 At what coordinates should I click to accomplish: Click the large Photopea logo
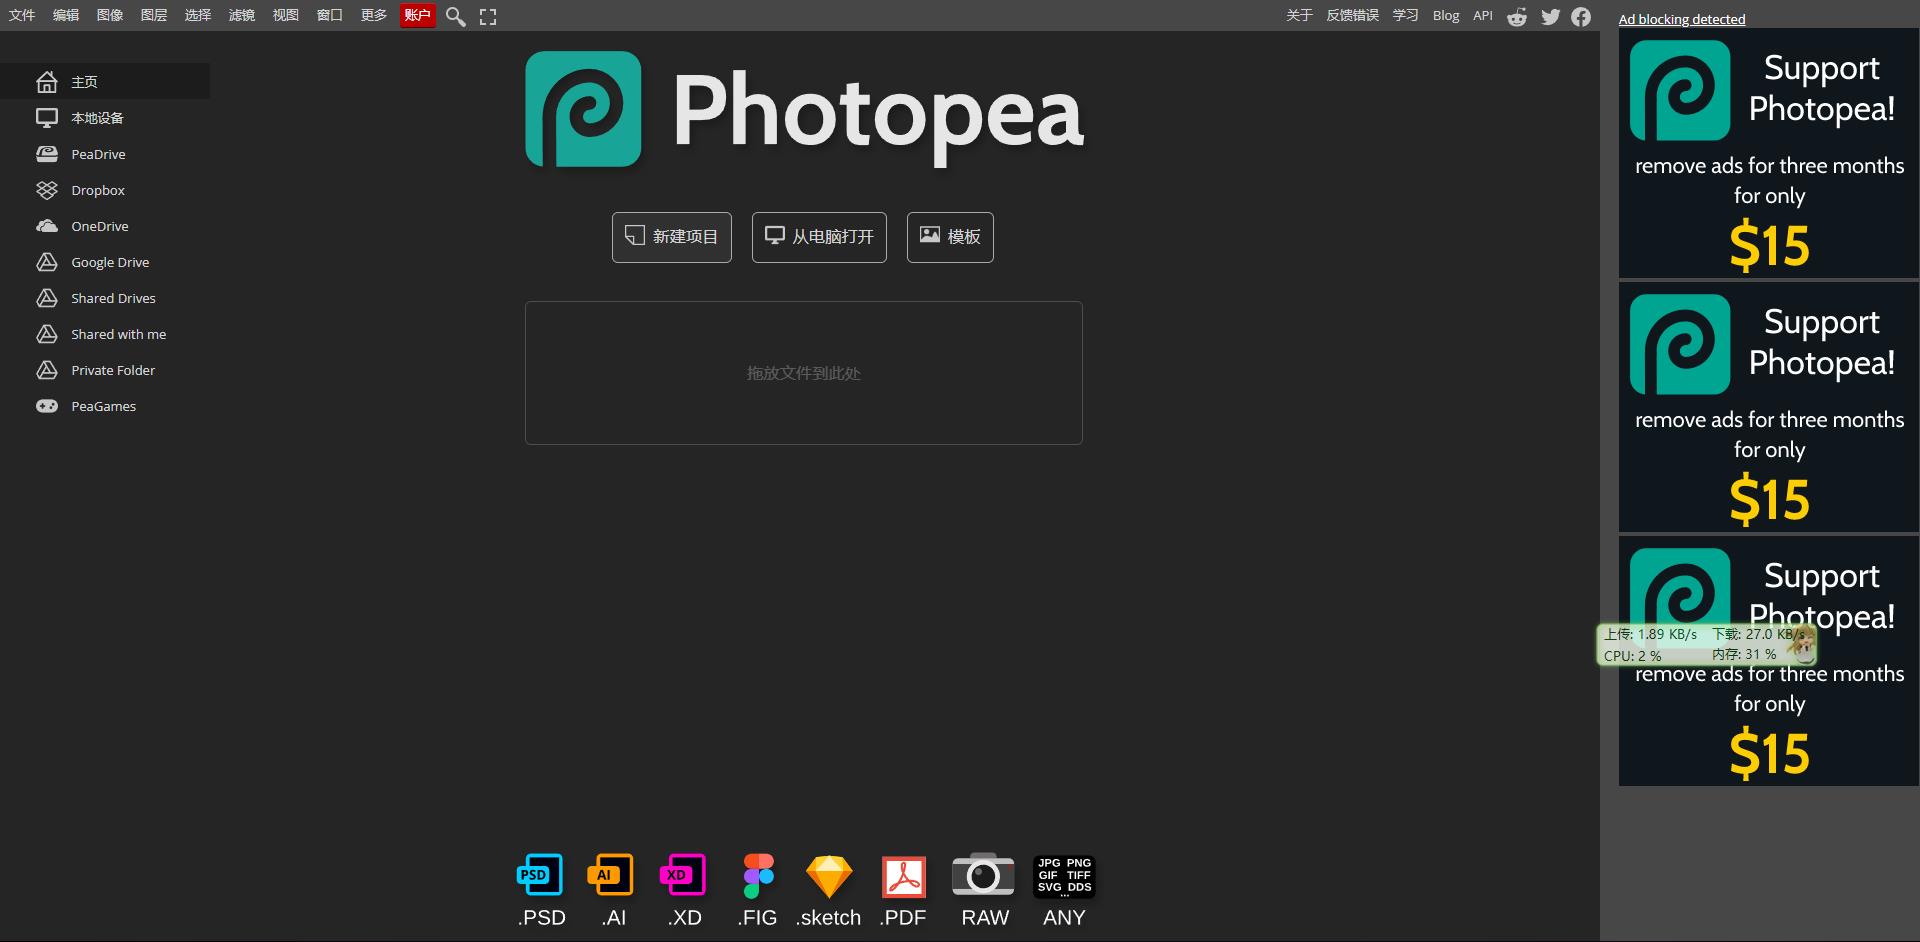[583, 109]
